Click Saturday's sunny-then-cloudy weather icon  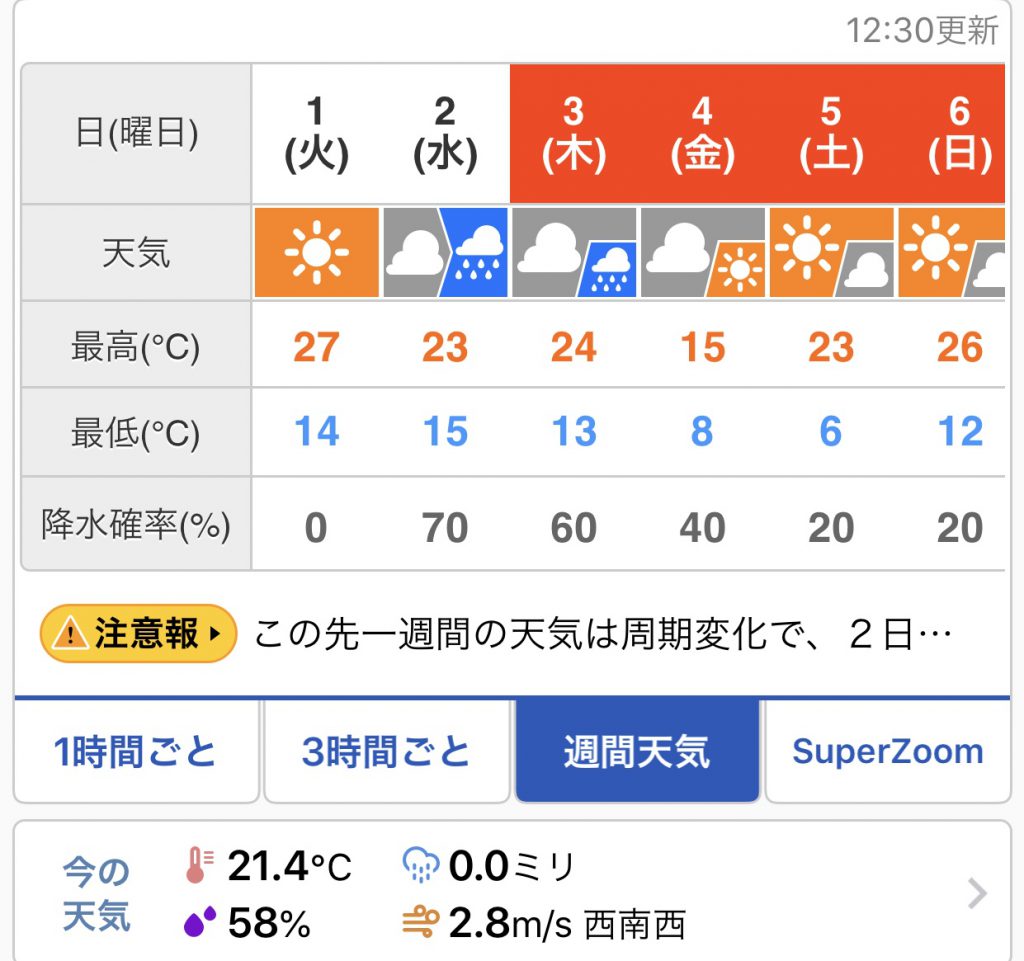[x=831, y=253]
